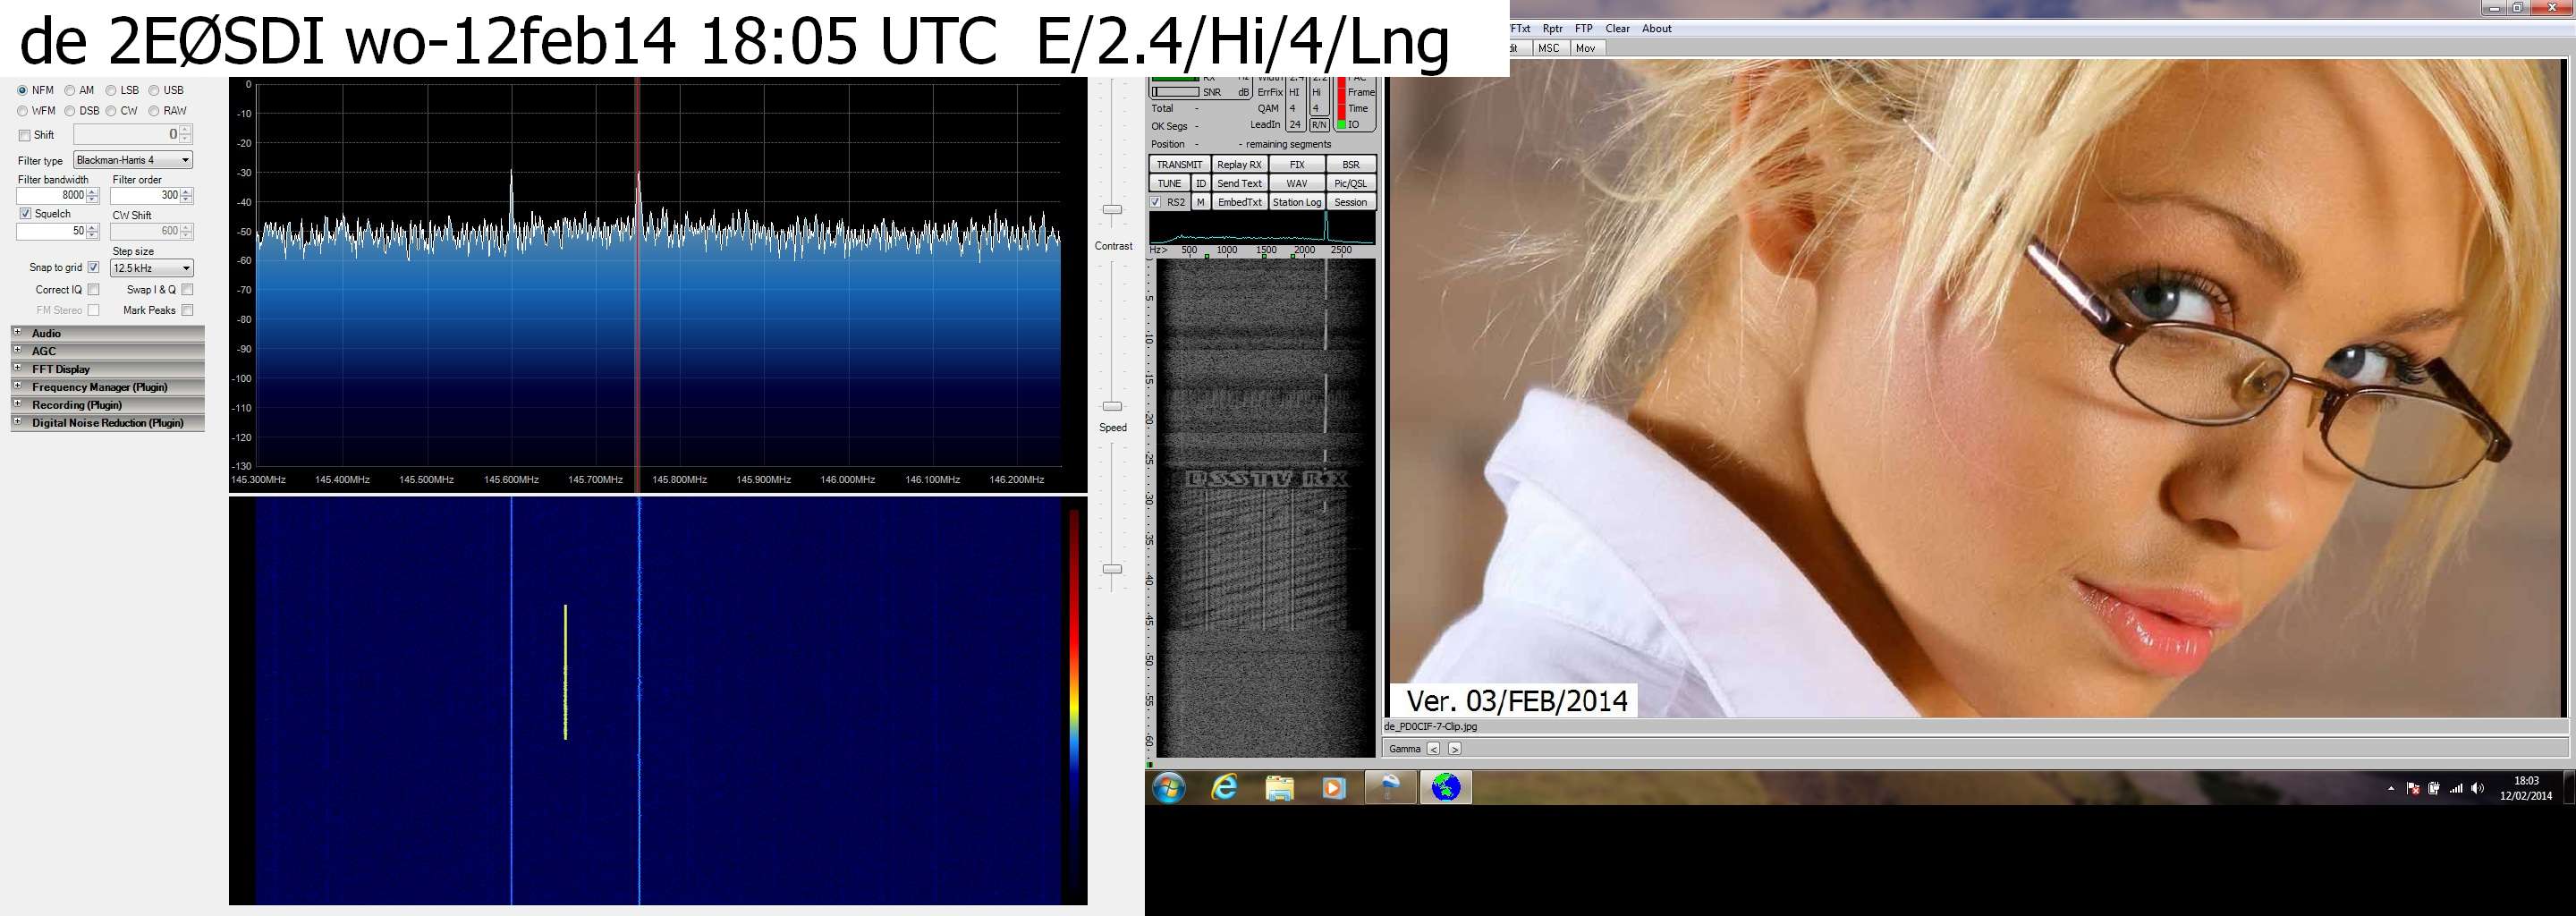Viewport: 2576px width, 916px height.
Task: Toggle the RS2 checkbox
Action: [x=1156, y=202]
